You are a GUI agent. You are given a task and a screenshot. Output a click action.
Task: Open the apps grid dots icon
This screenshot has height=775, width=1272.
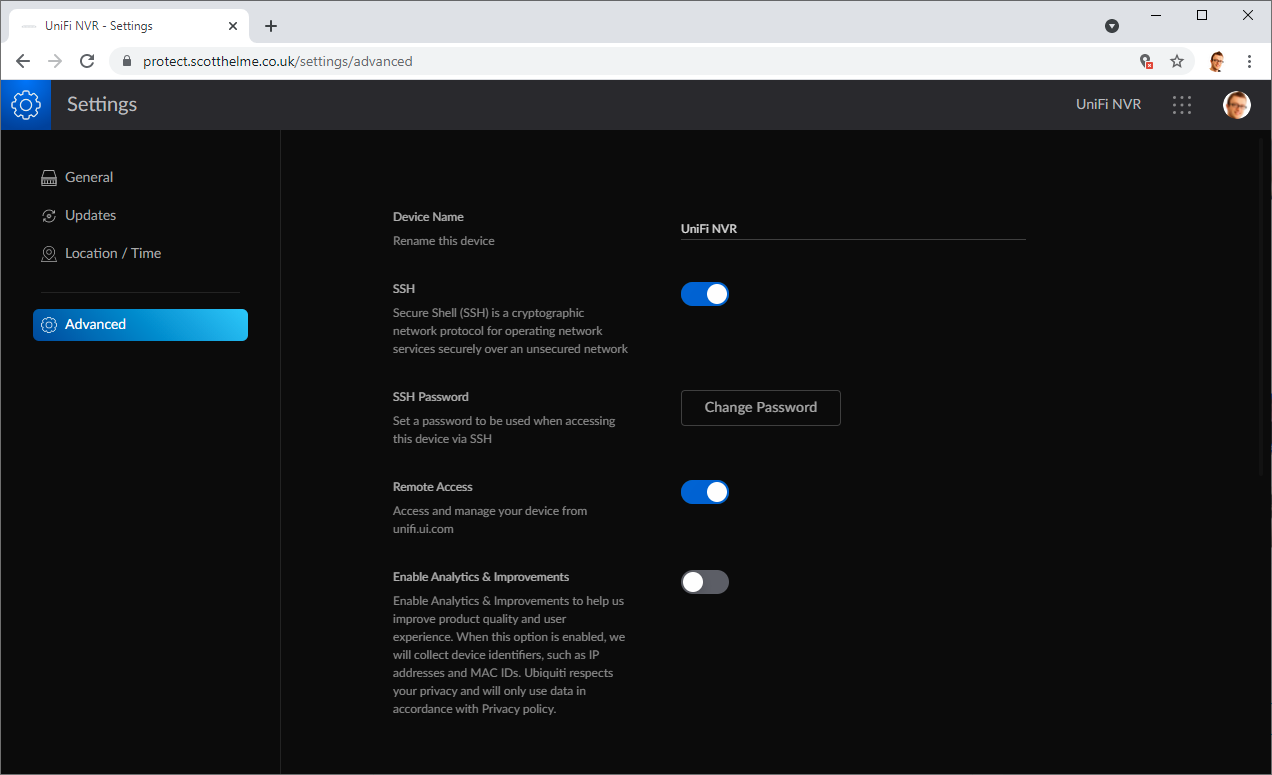[1182, 105]
